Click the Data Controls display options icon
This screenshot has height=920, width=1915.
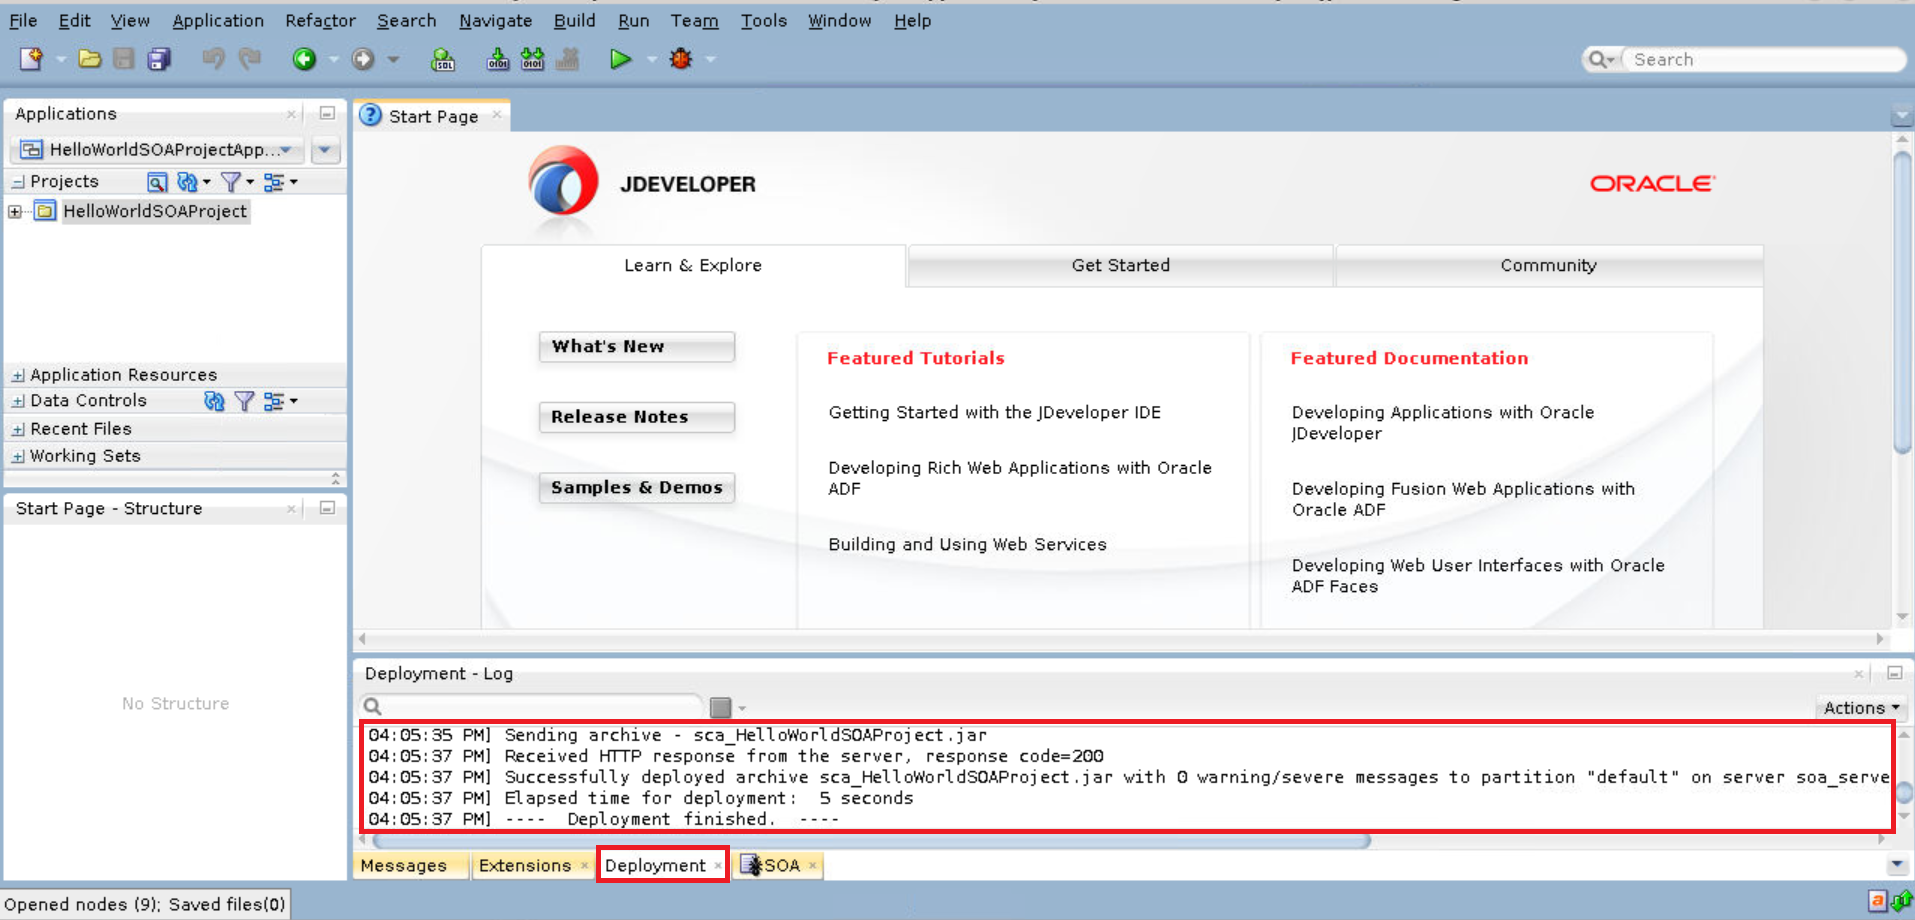point(274,401)
